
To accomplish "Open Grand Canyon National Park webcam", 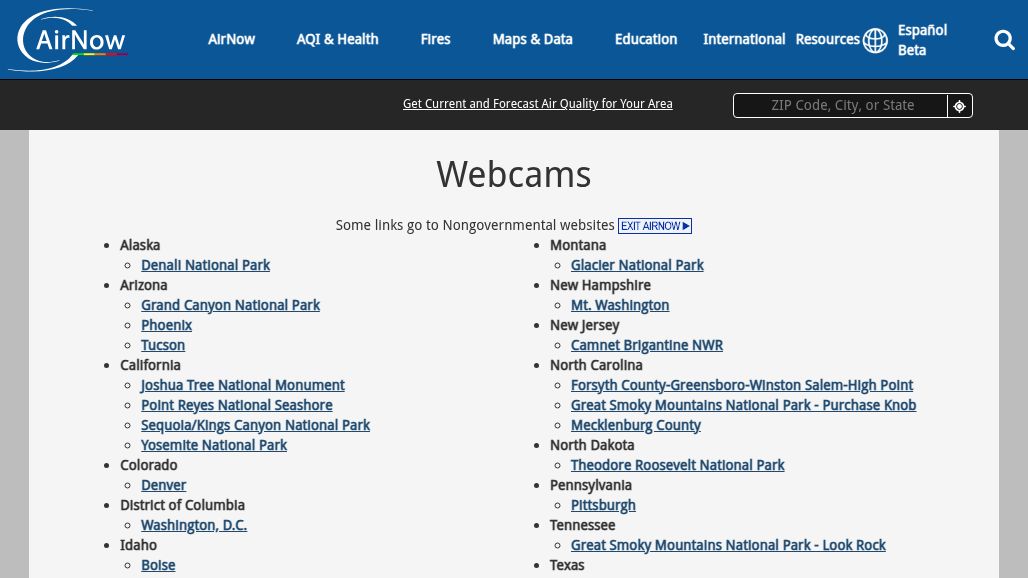I will point(230,305).
